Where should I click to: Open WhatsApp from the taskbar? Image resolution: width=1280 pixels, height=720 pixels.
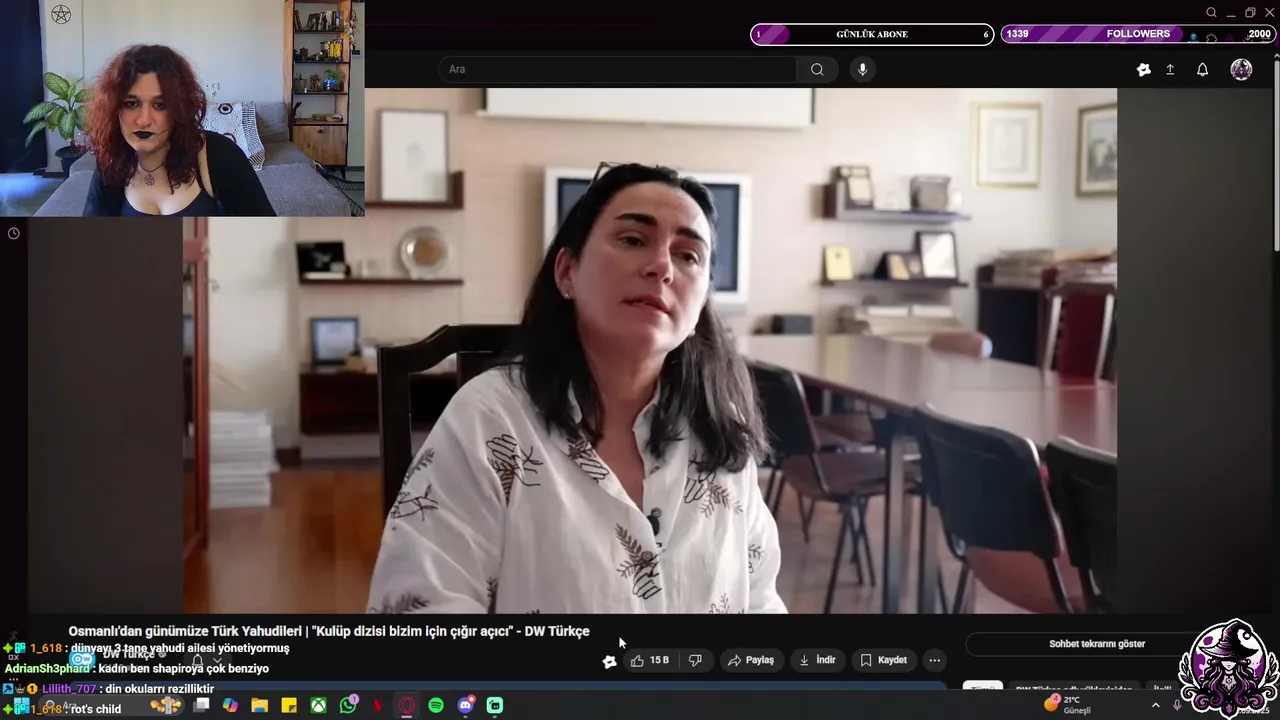coord(347,705)
